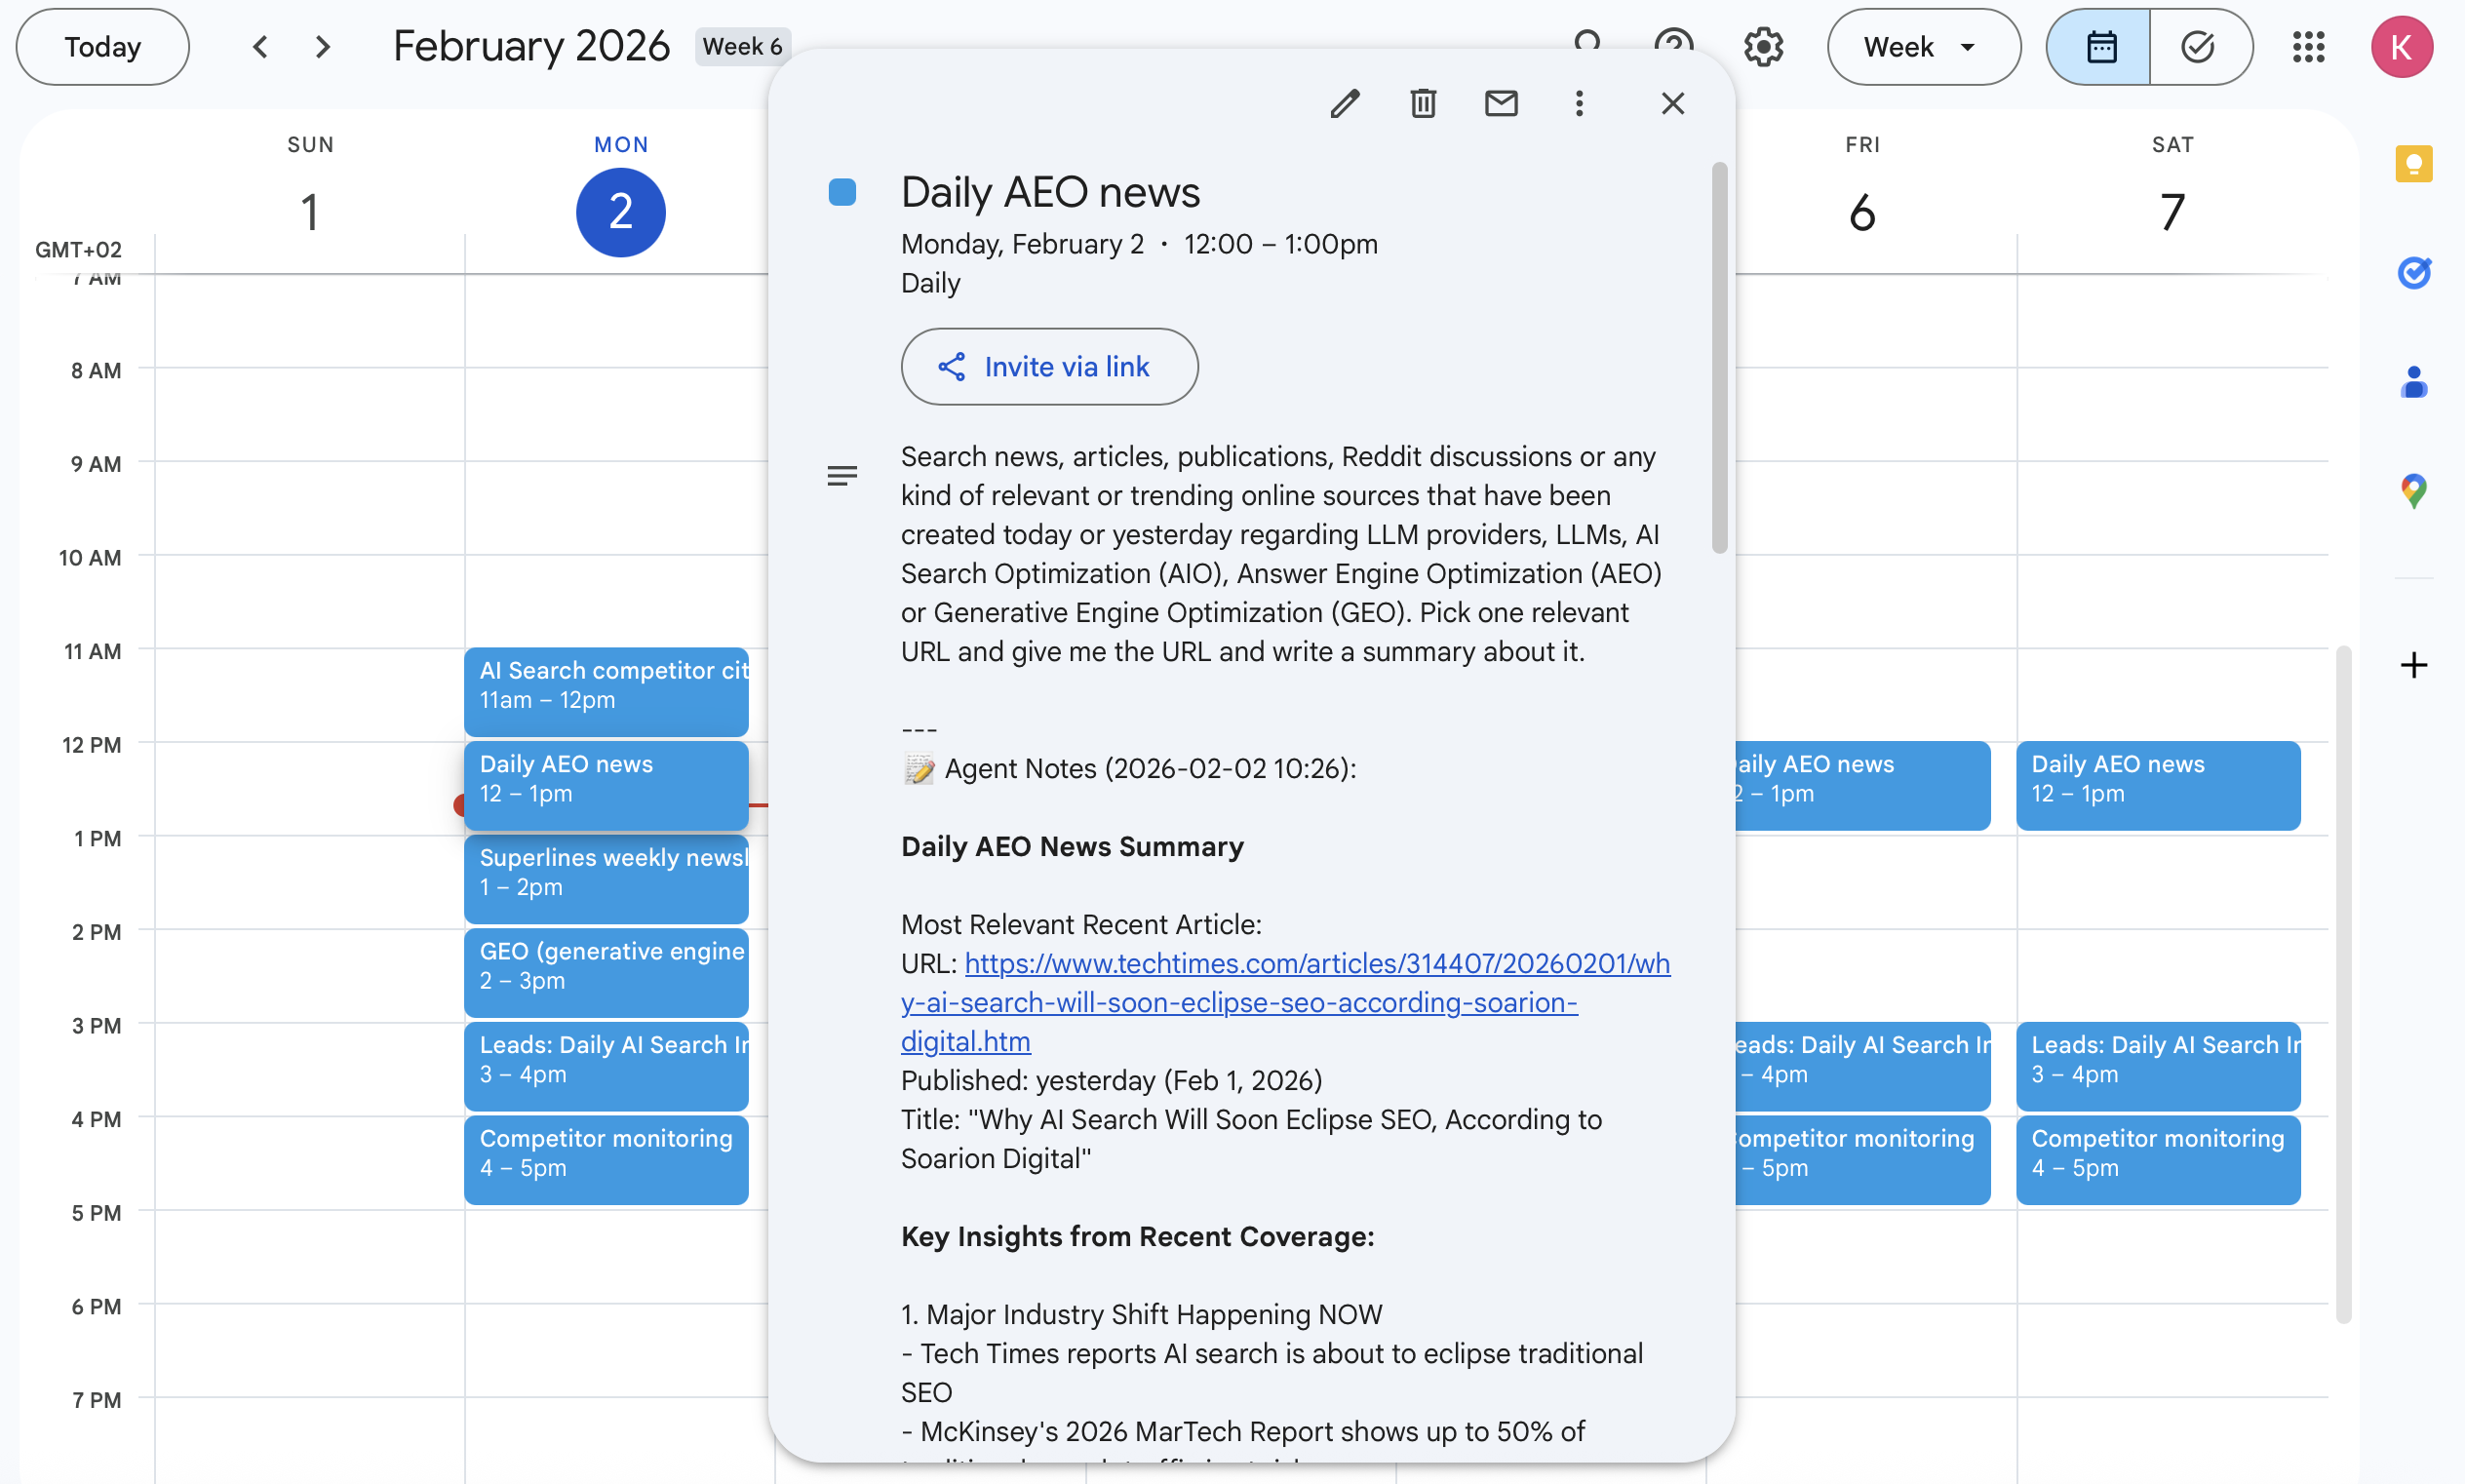Viewport: 2465px width, 1484px height.
Task: Open event options three-dot menu
Action: (1579, 103)
